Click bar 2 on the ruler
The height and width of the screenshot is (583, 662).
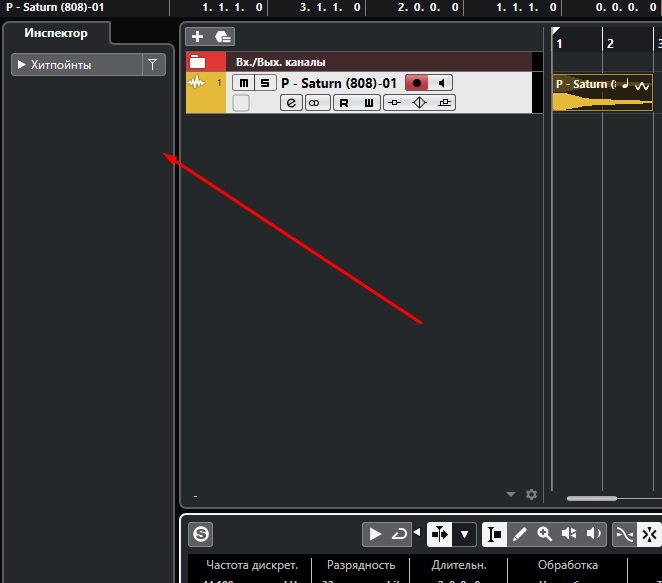tap(610, 44)
